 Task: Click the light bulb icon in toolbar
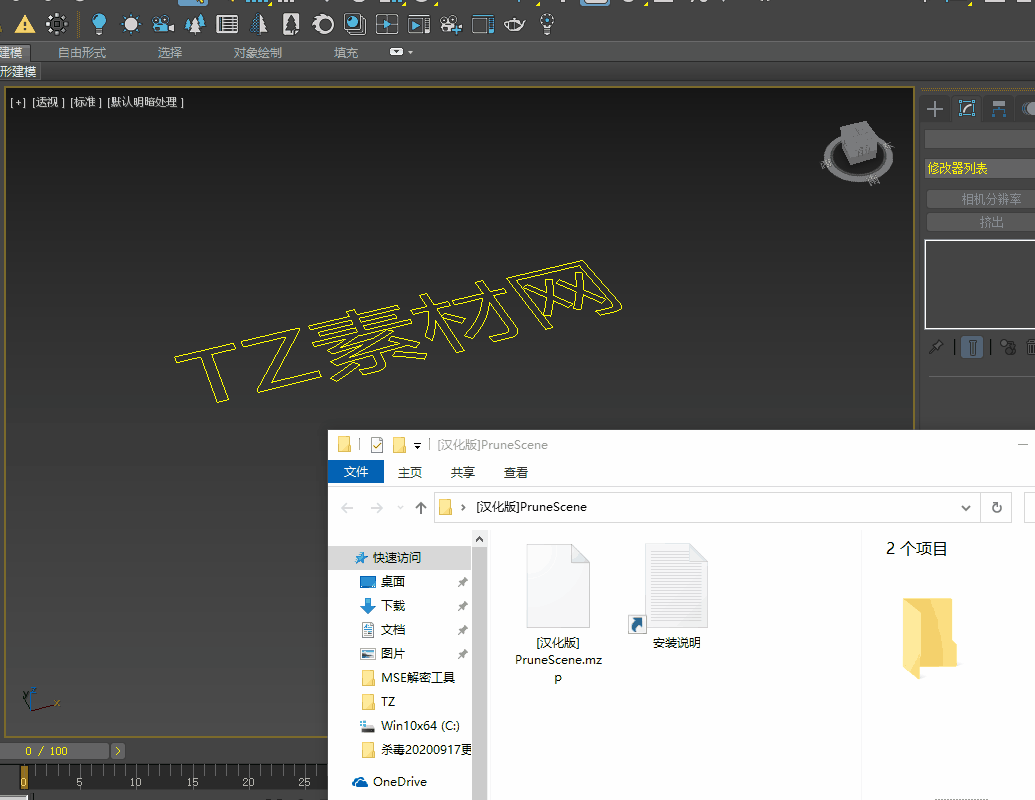pyautogui.click(x=98, y=24)
